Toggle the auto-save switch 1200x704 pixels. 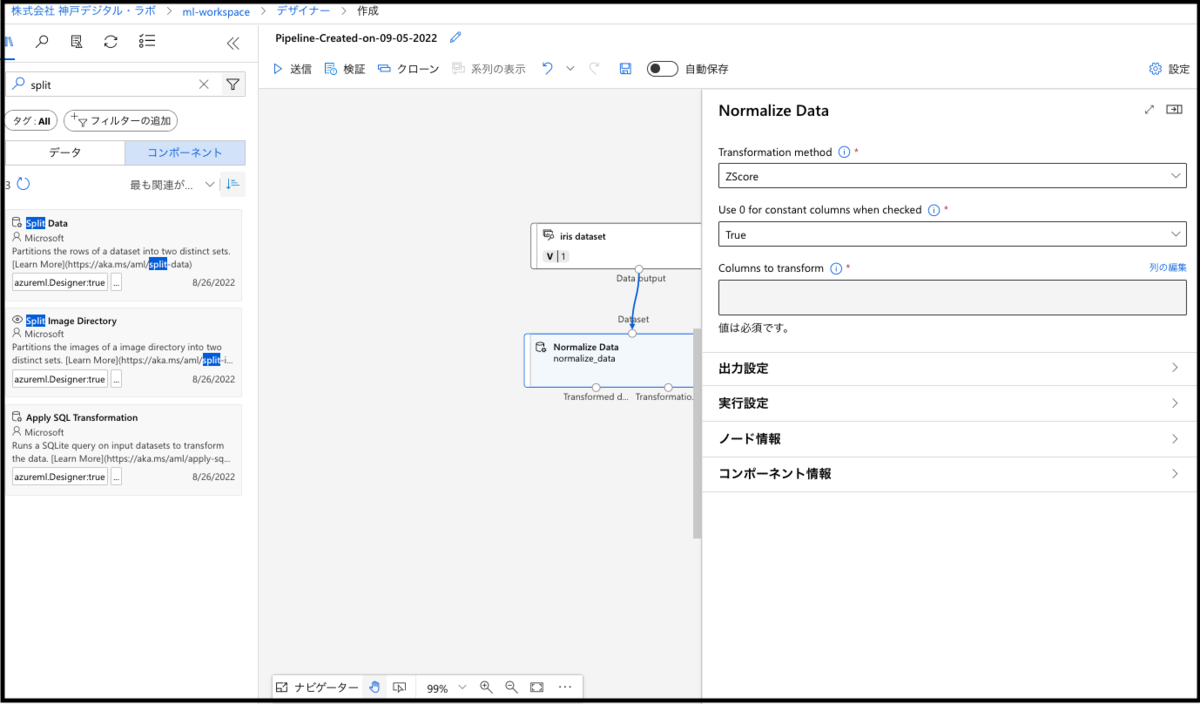click(662, 69)
